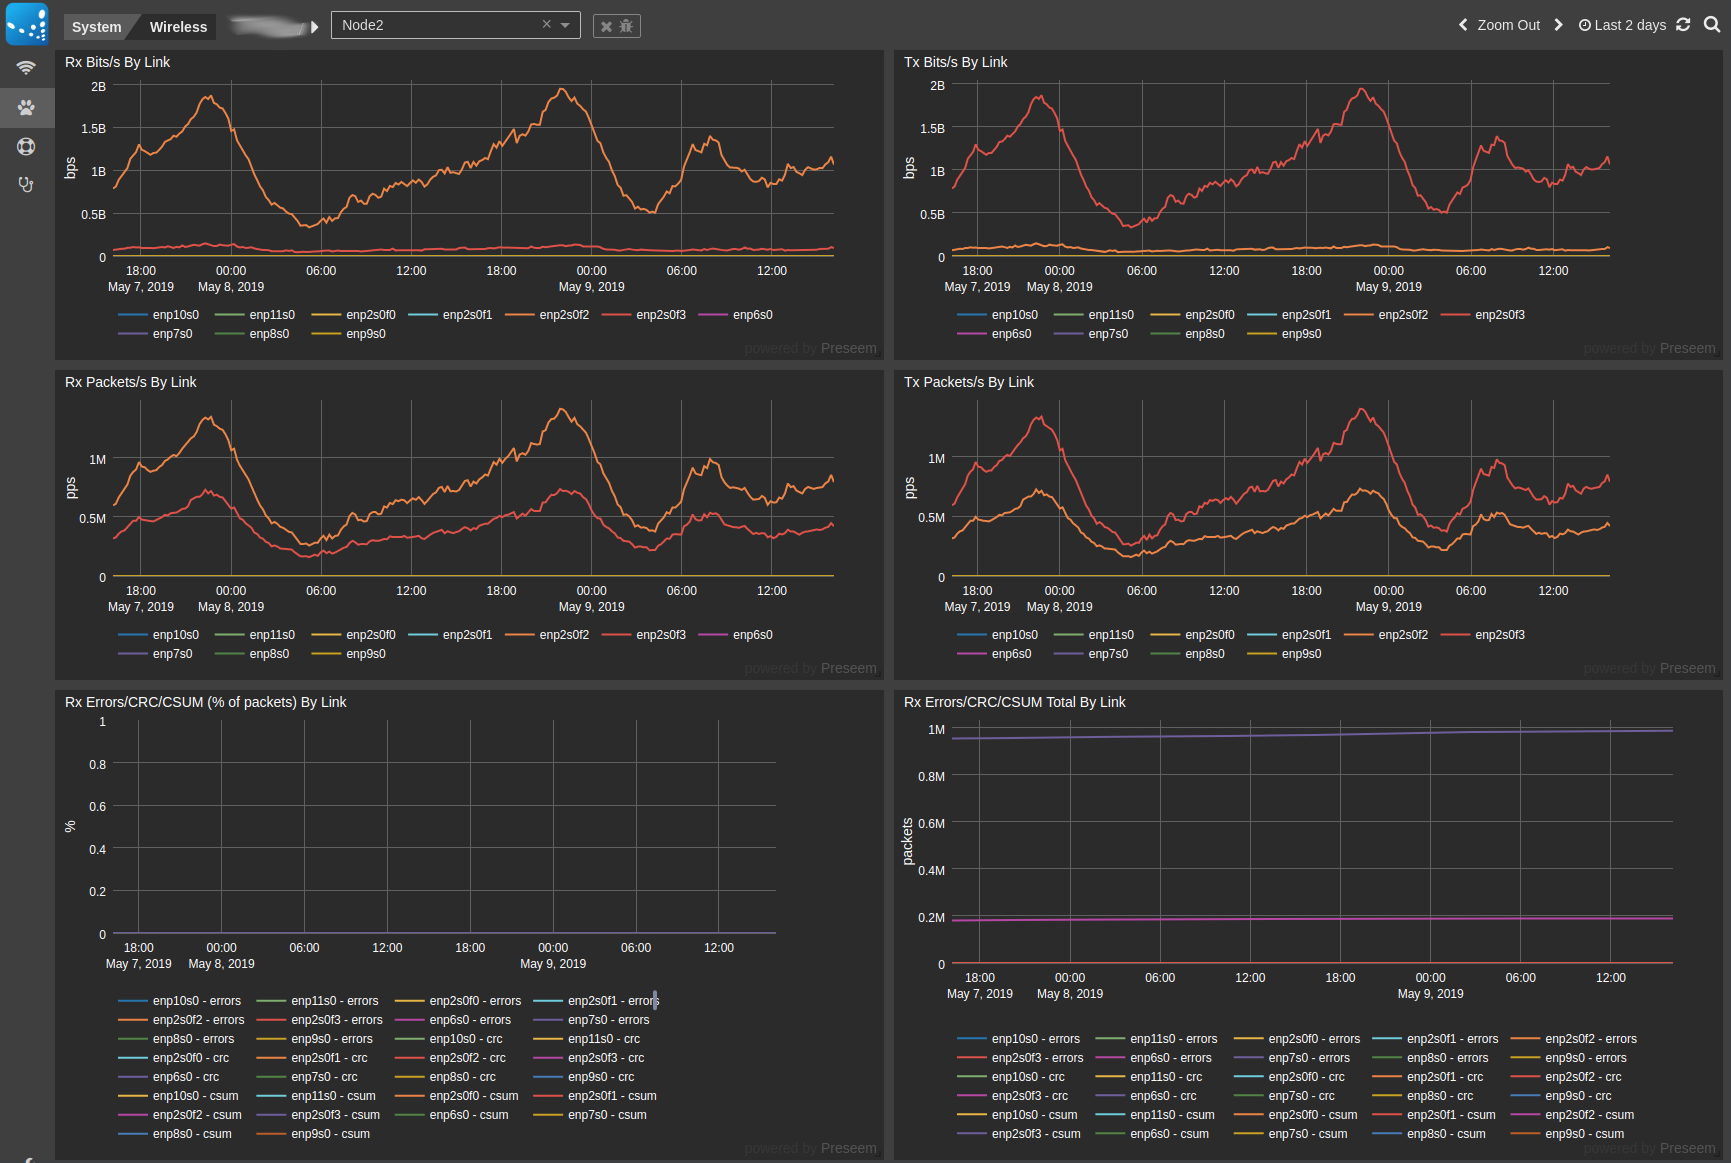Toggle enp11s0 - csum in Rx Errors Total legend
This screenshot has height=1163, width=1731.
tap(1155, 1115)
